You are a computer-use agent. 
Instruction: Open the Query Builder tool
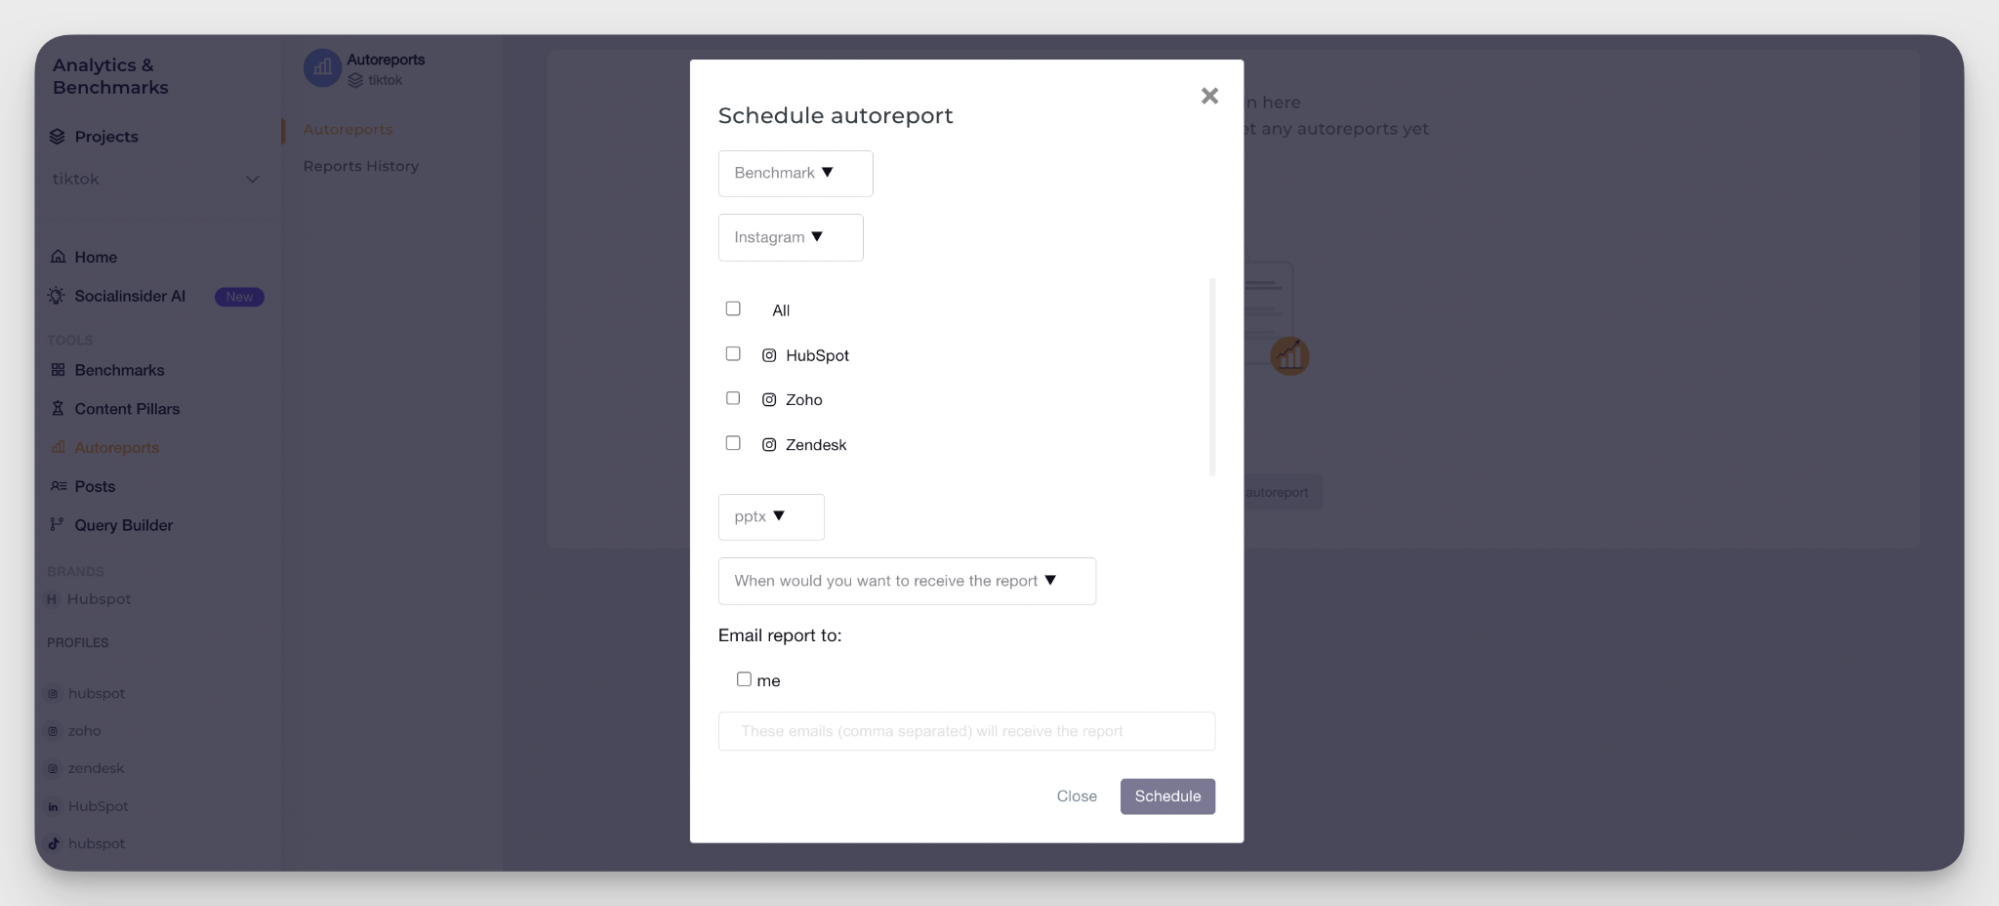click(x=123, y=525)
